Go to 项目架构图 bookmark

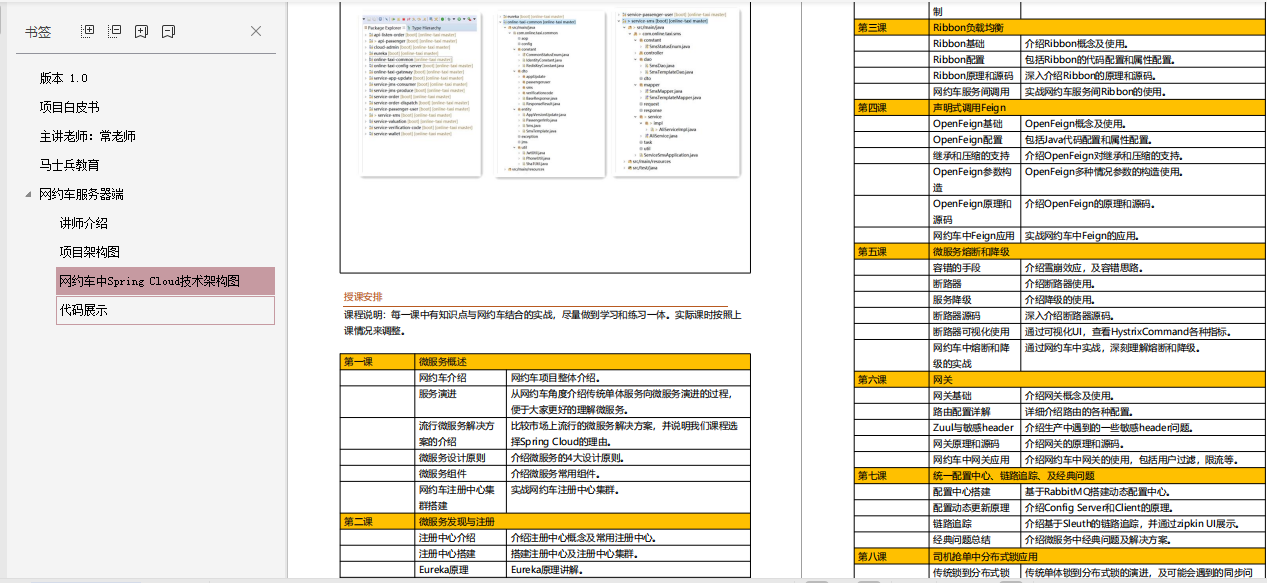point(89,252)
